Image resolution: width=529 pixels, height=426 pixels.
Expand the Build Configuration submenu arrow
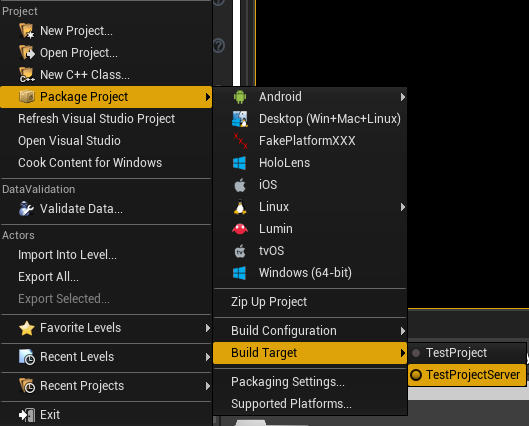coord(402,331)
